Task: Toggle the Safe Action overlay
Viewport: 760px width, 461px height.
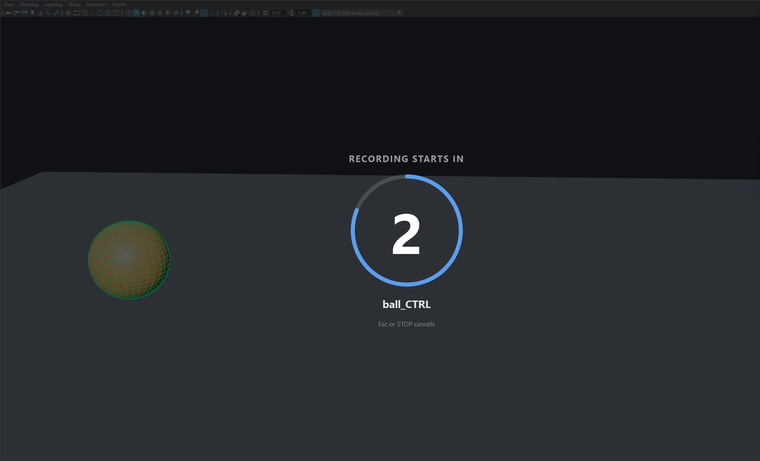Action: [x=108, y=13]
